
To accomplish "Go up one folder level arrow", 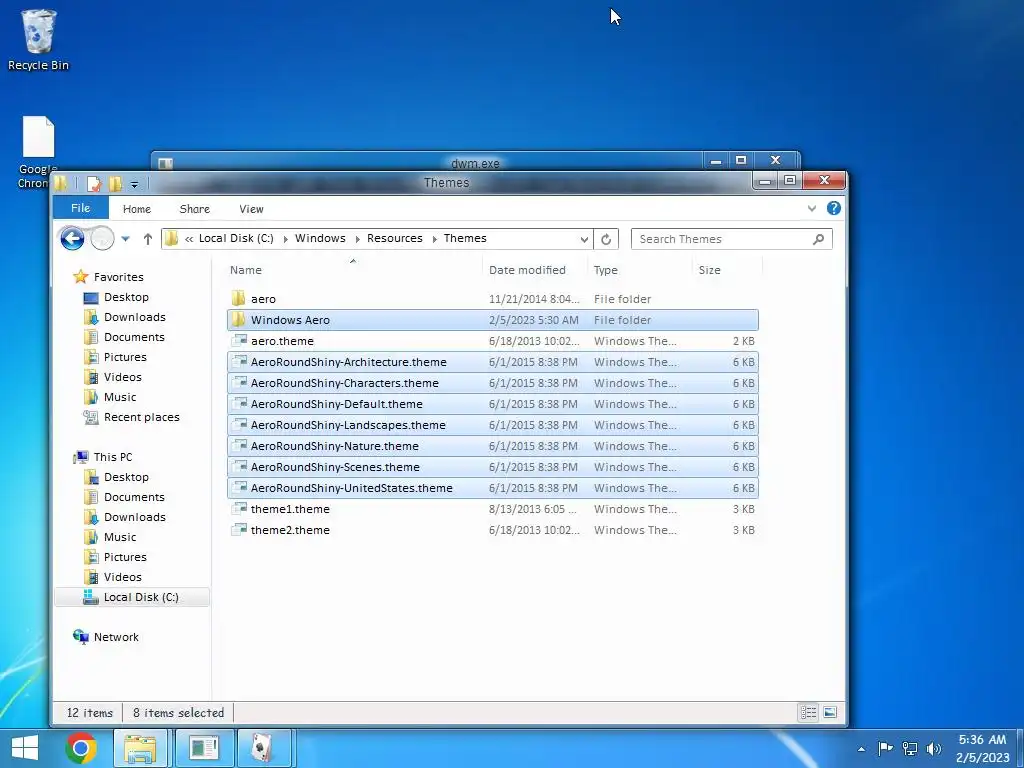I will pos(148,239).
